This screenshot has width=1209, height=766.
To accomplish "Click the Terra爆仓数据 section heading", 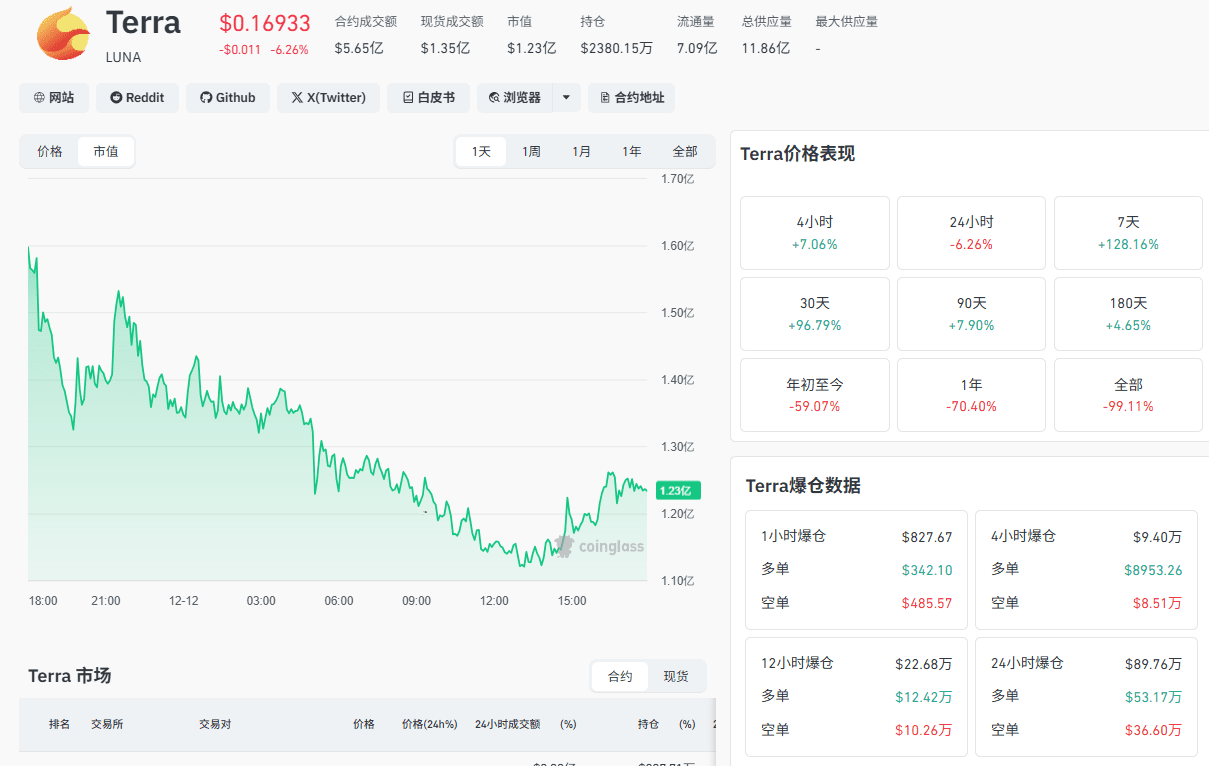I will coord(803,486).
